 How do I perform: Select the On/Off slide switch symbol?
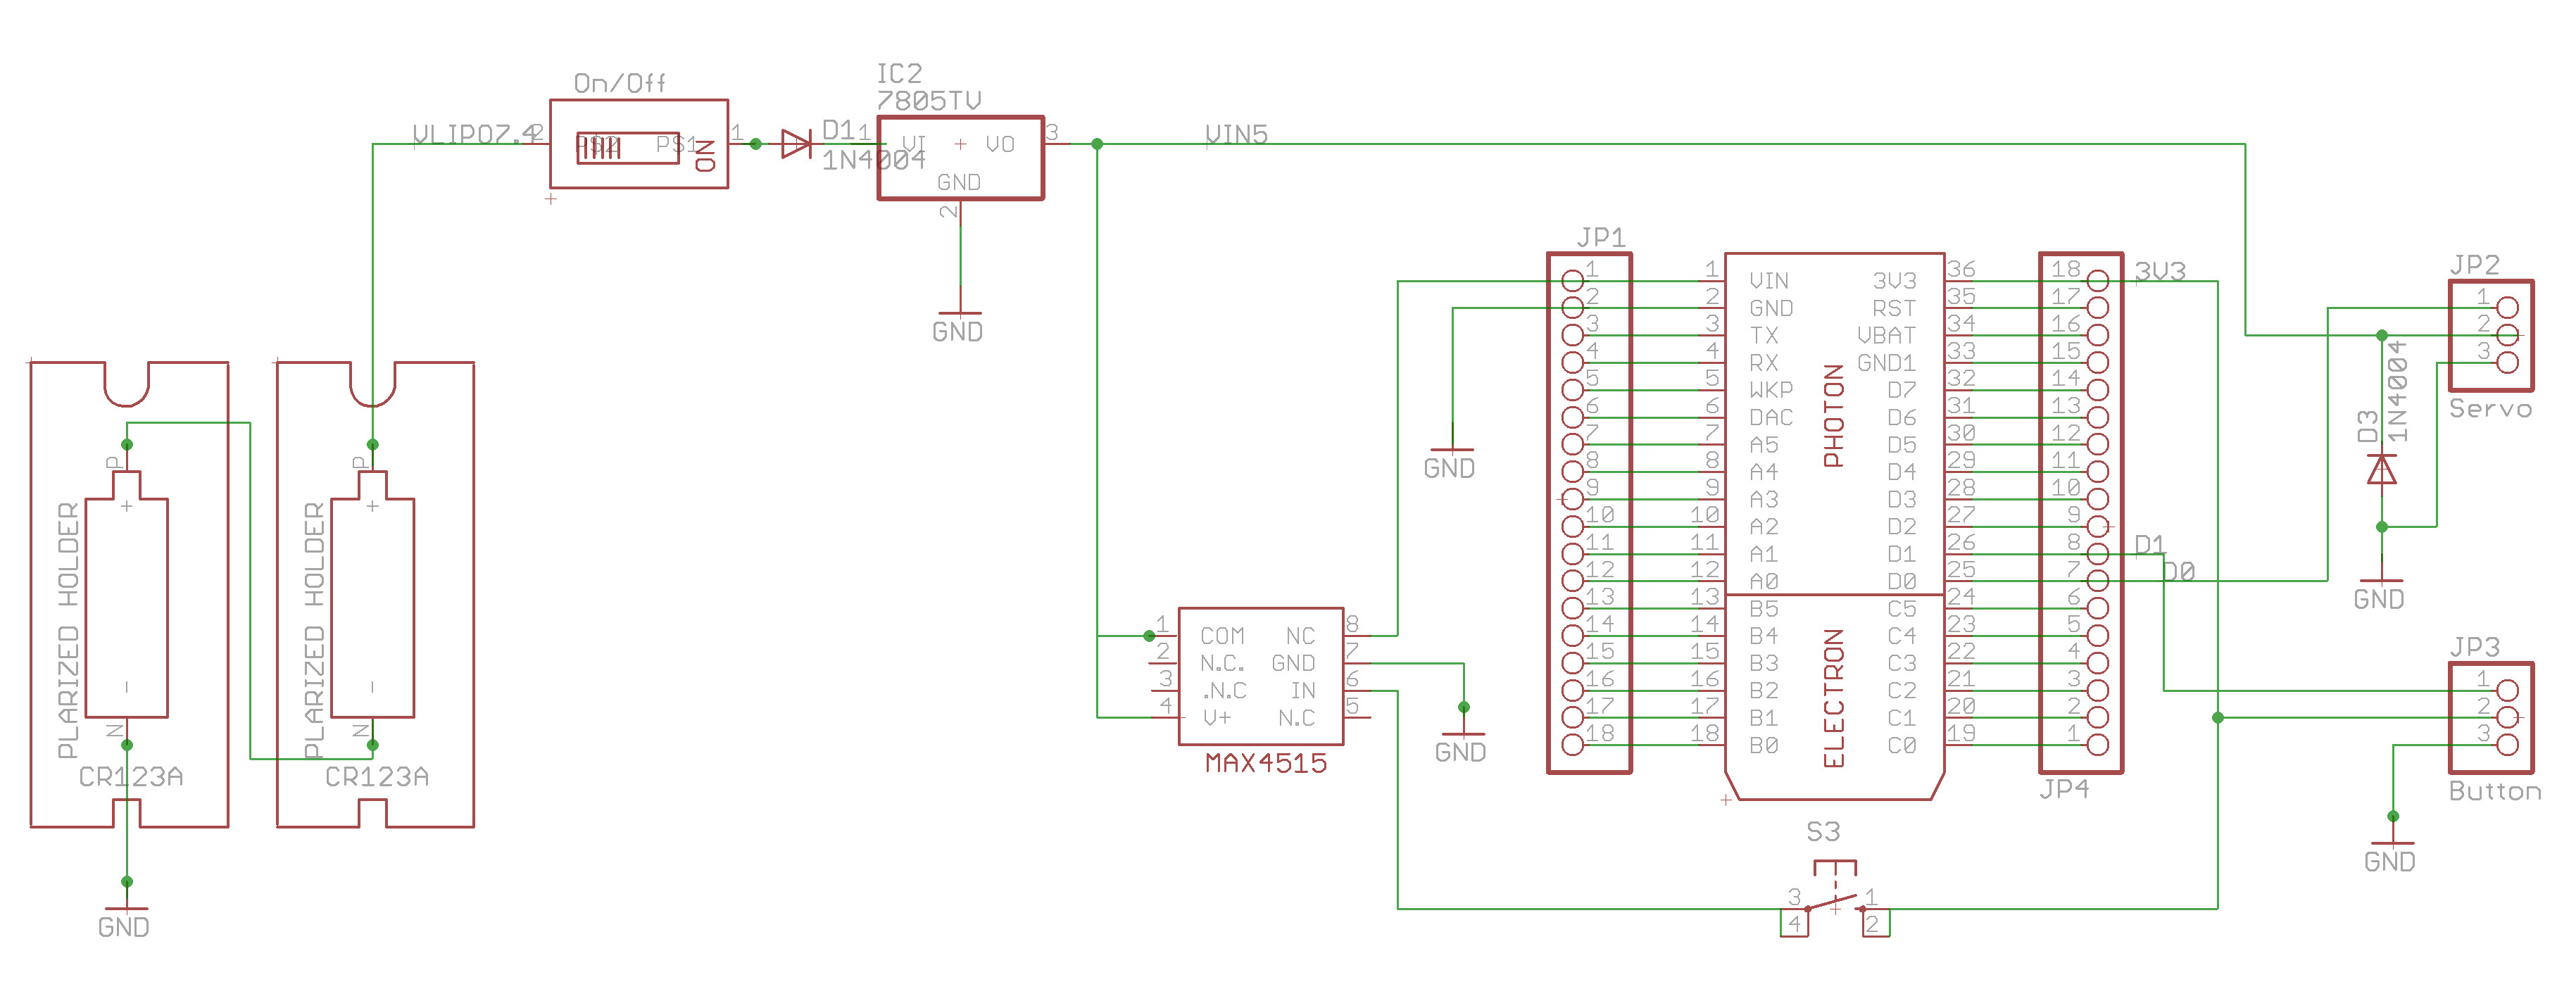[638, 143]
